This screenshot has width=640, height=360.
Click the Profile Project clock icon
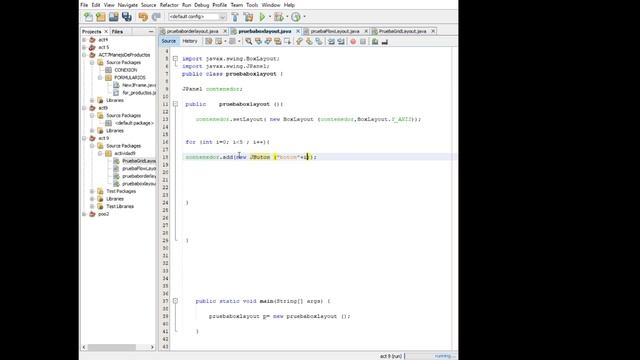click(296, 17)
